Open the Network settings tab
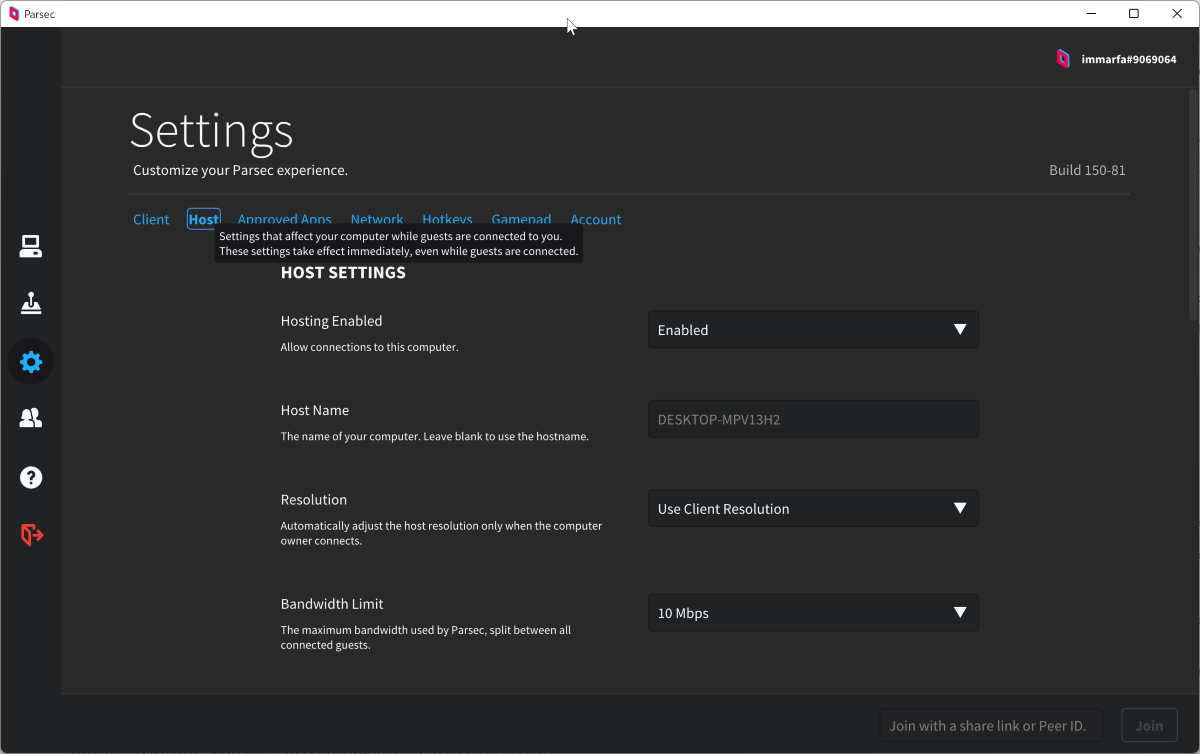Image resolution: width=1200 pixels, height=754 pixels. point(377,220)
